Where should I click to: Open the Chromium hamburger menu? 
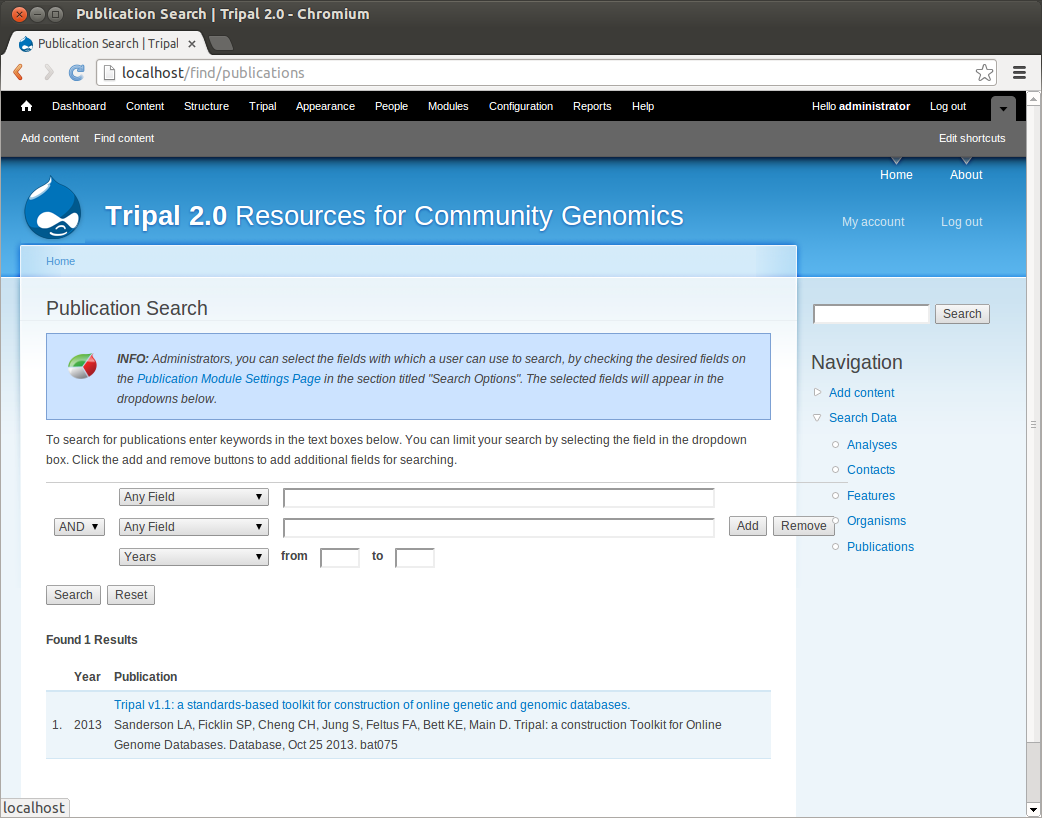pos(1019,72)
